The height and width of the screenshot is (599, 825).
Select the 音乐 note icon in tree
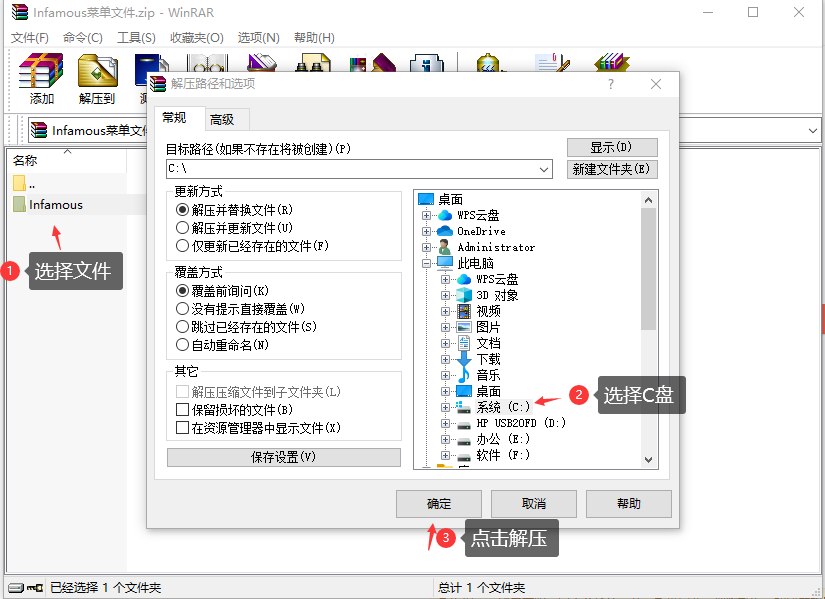464,375
